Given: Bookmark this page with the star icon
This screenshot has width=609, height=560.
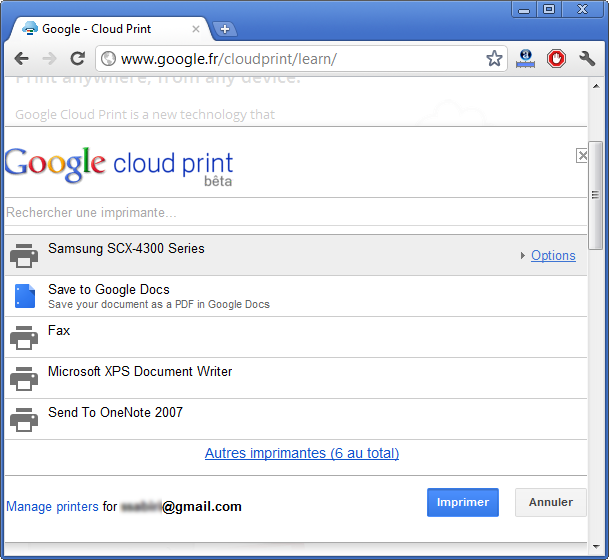Looking at the screenshot, I should point(494,59).
